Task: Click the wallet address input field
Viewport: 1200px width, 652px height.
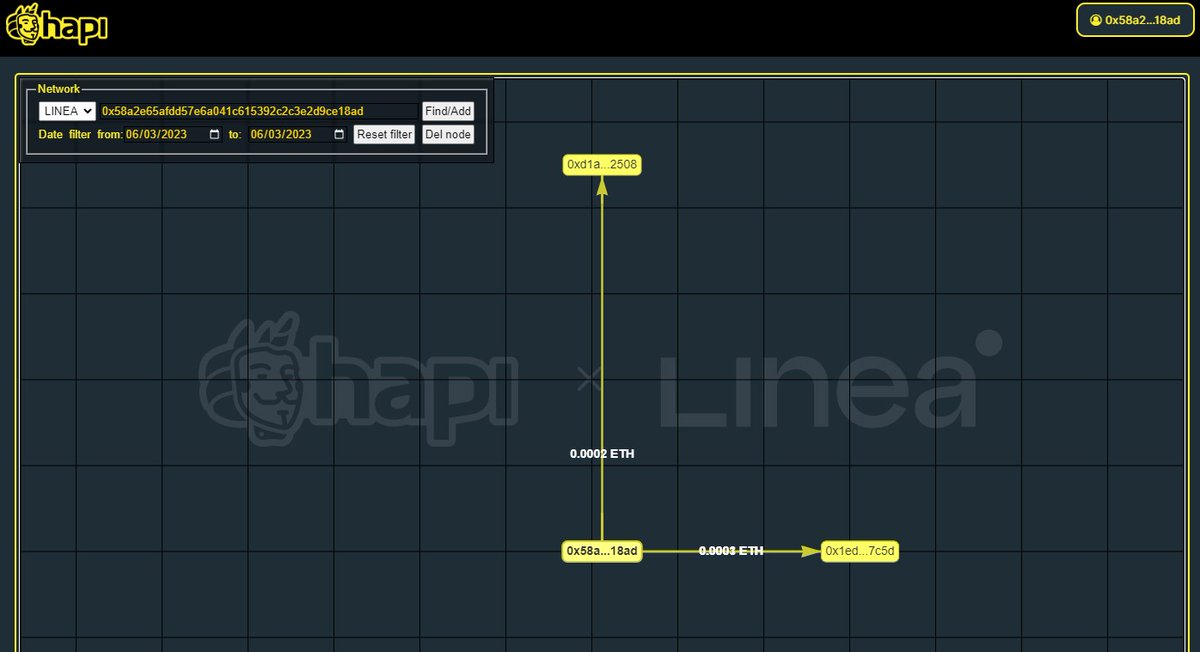Action: (x=258, y=111)
